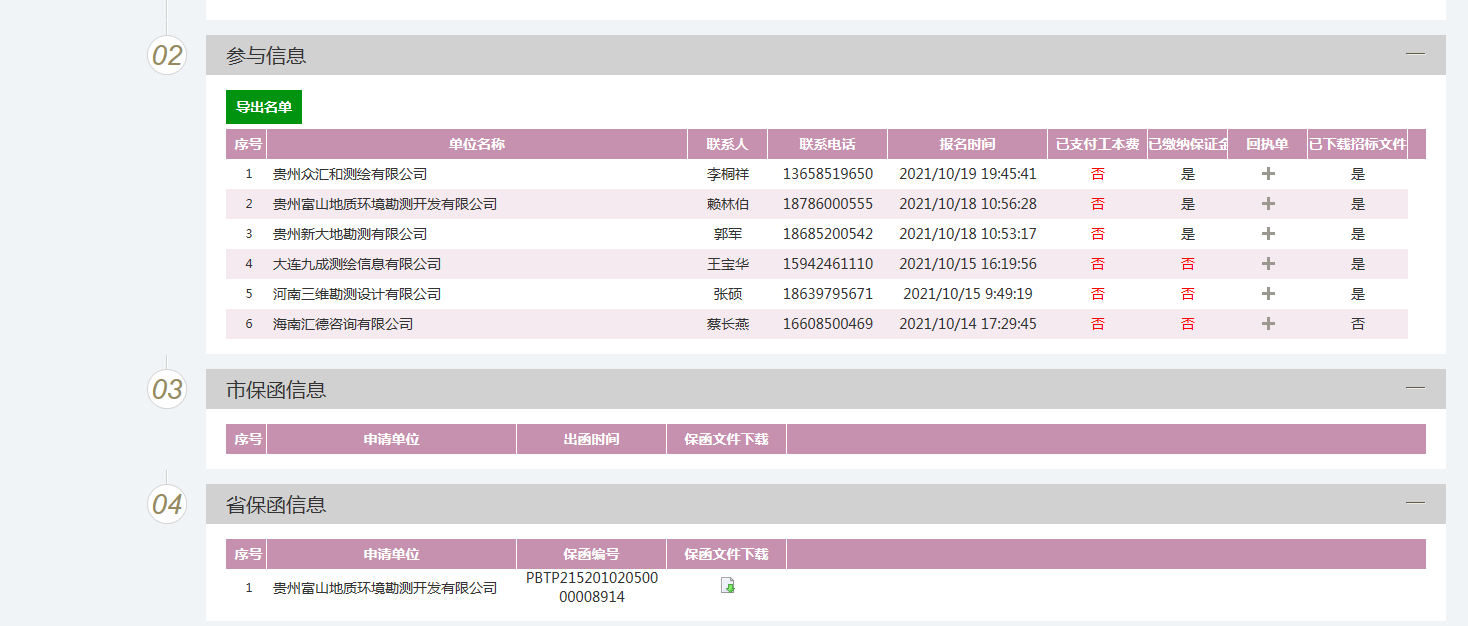
Task: Select applicant 贵州富山地质环境勘测开发有限公司 in 省保函信息
Action: (385, 588)
